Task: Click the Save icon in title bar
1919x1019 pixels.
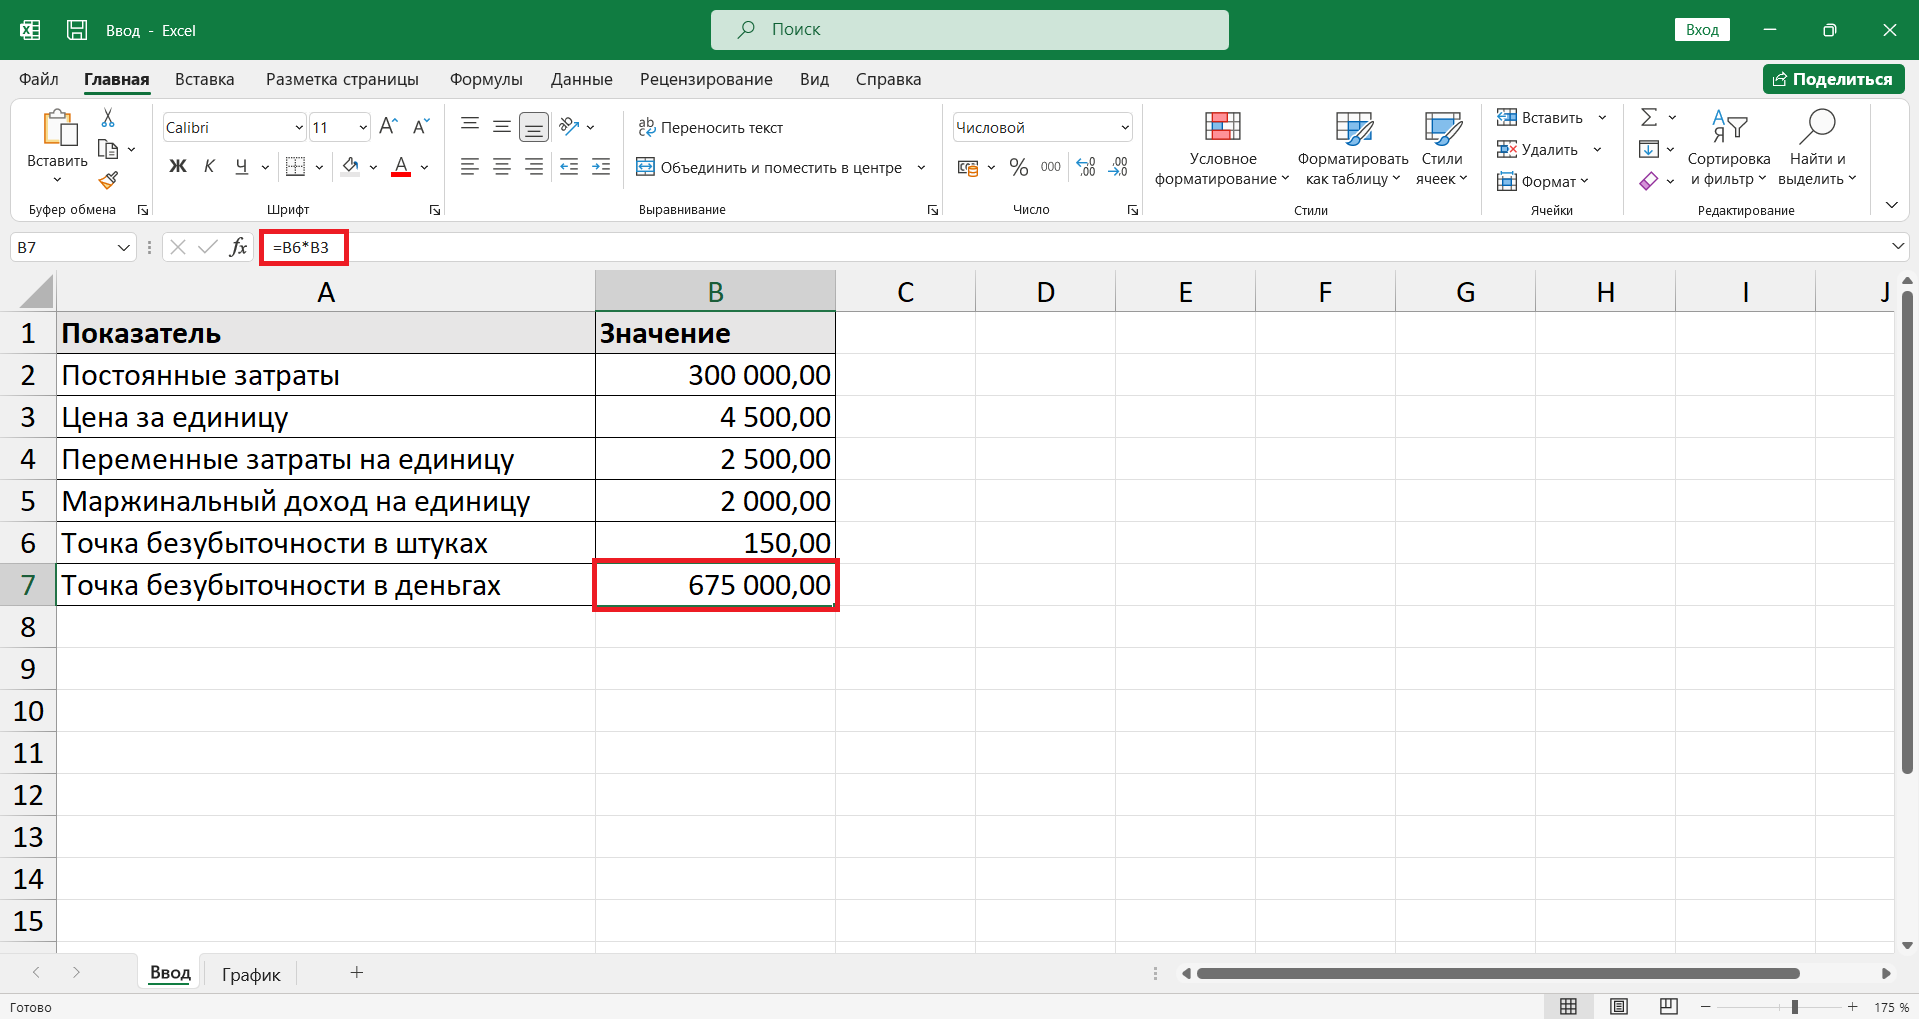Action: [x=77, y=30]
